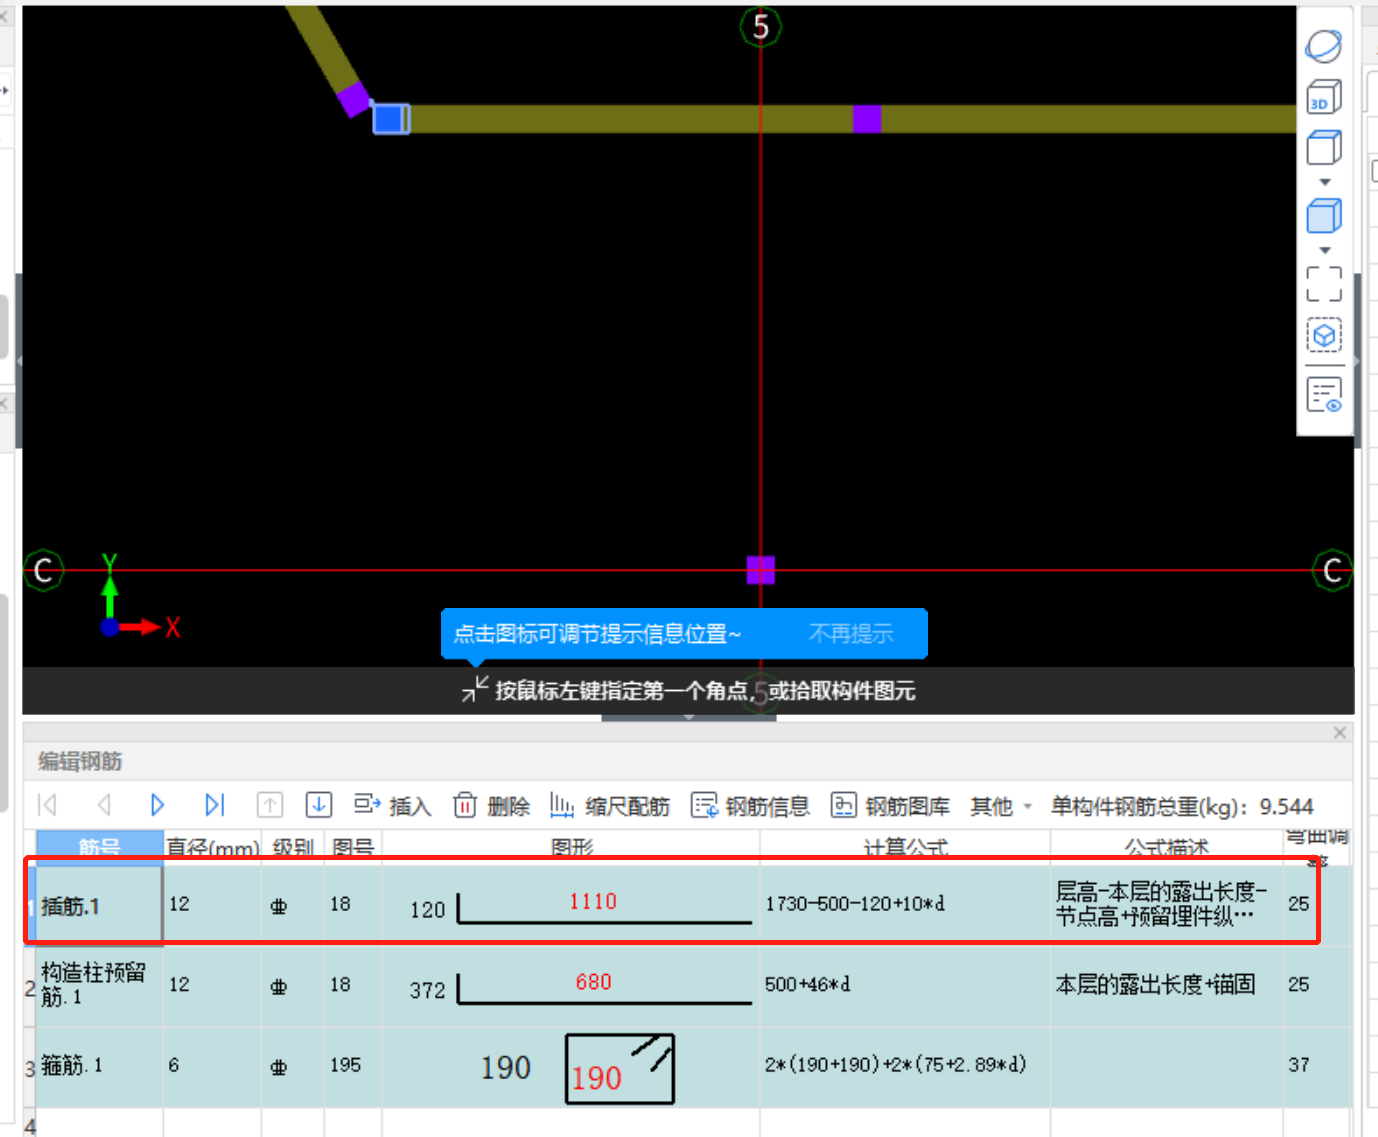Screen dimensions: 1378x1137
Task: Click diameter cell 6 in 箍筋 row
Action: point(212,1065)
